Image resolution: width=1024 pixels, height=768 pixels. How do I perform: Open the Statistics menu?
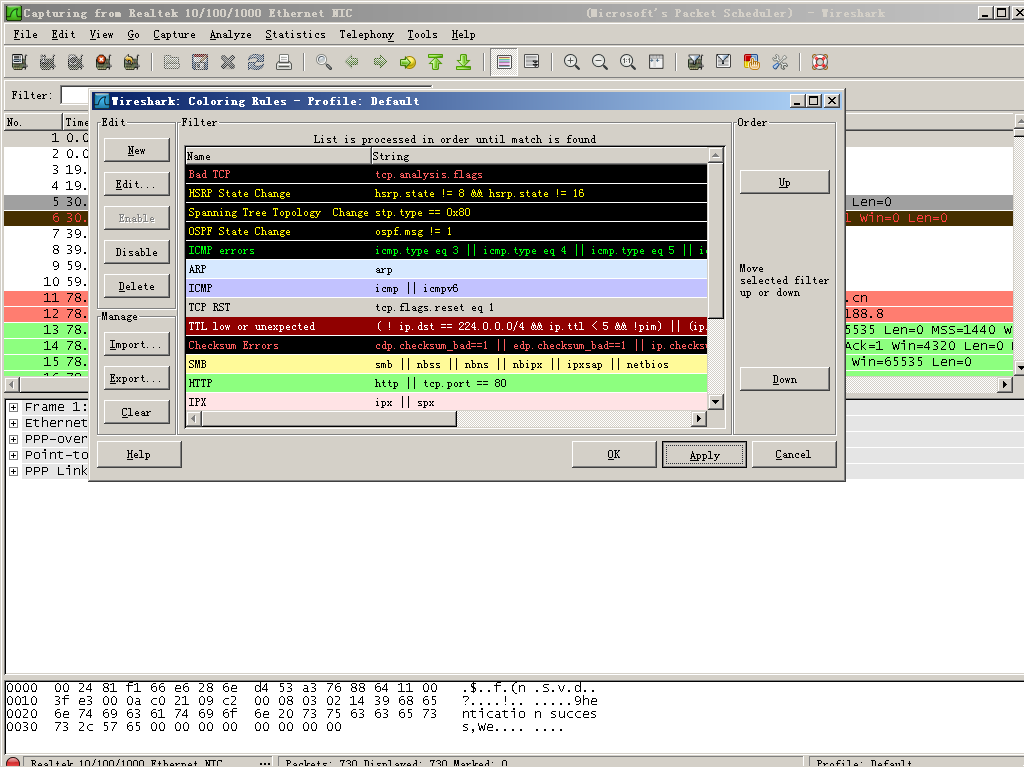295,35
